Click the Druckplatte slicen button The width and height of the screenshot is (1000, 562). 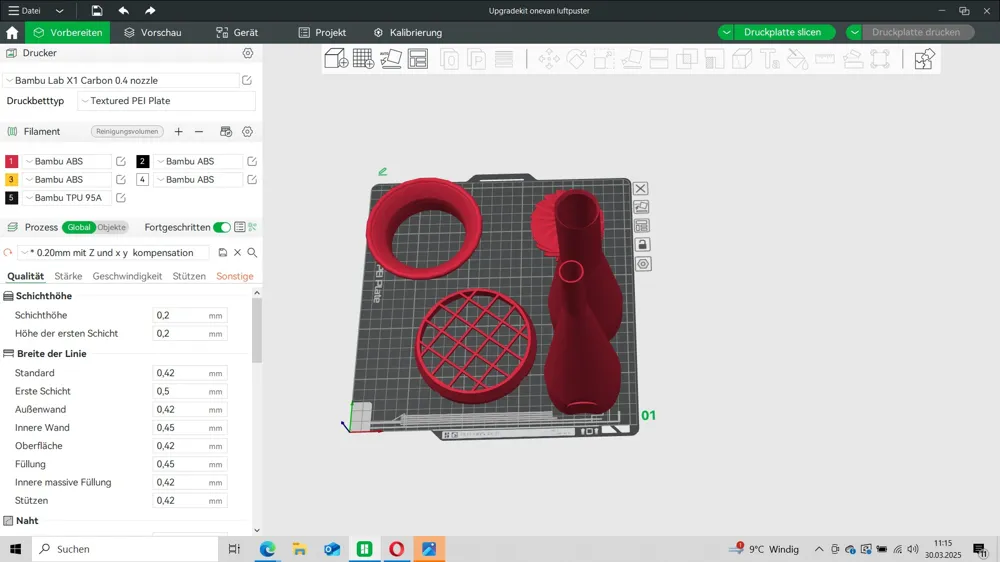pos(783,32)
